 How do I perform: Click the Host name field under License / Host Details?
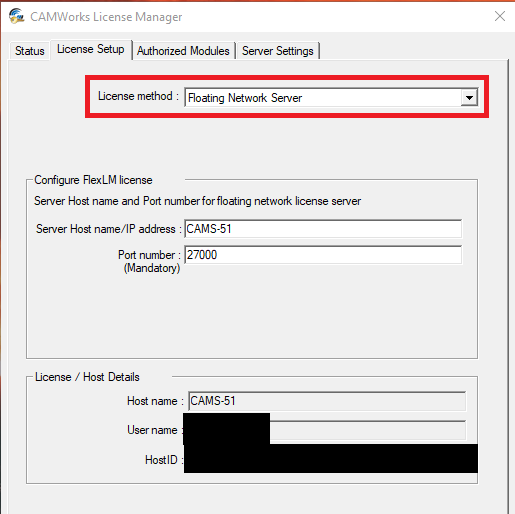pos(327,401)
